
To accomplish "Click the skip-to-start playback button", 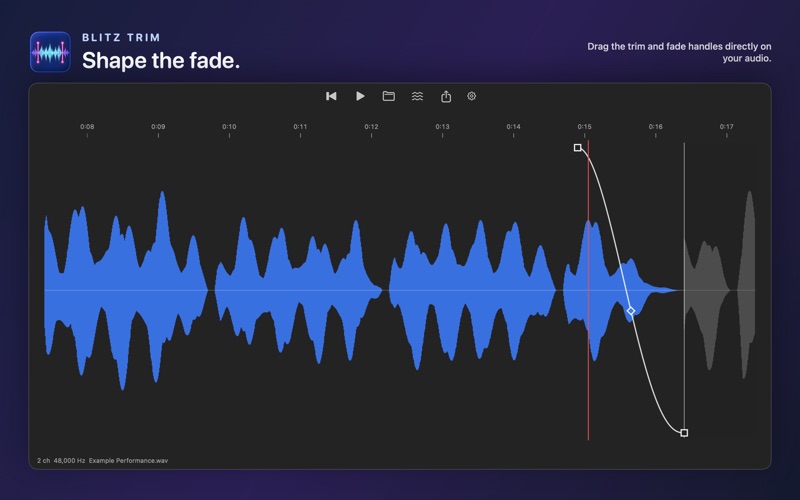I will [331, 96].
